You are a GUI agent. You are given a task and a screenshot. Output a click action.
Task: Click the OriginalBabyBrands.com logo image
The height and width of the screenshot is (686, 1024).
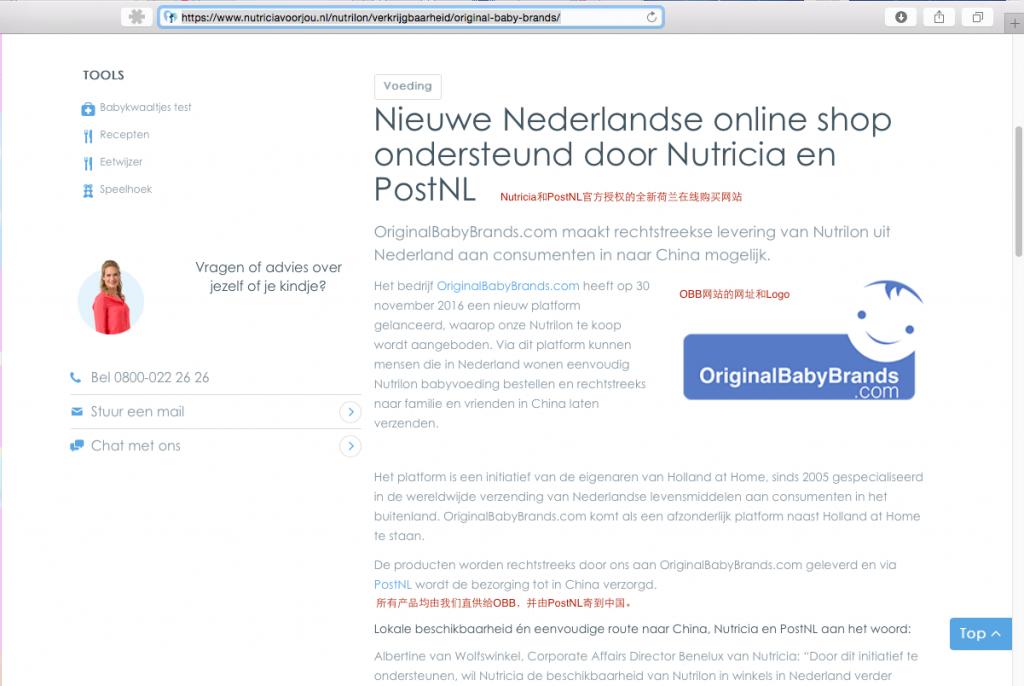[803, 340]
